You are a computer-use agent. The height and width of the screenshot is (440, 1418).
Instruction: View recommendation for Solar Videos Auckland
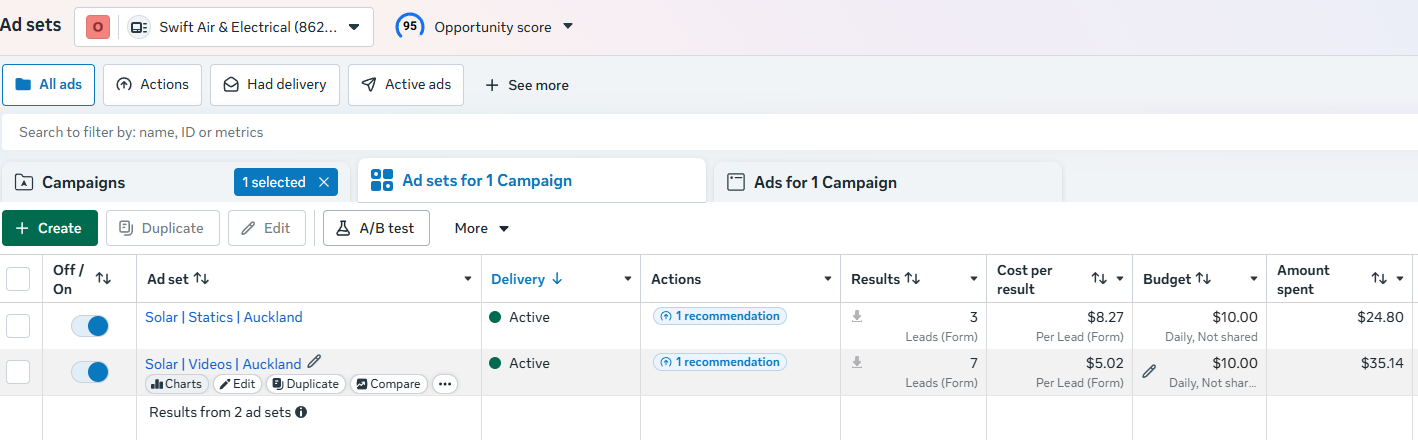click(x=720, y=362)
